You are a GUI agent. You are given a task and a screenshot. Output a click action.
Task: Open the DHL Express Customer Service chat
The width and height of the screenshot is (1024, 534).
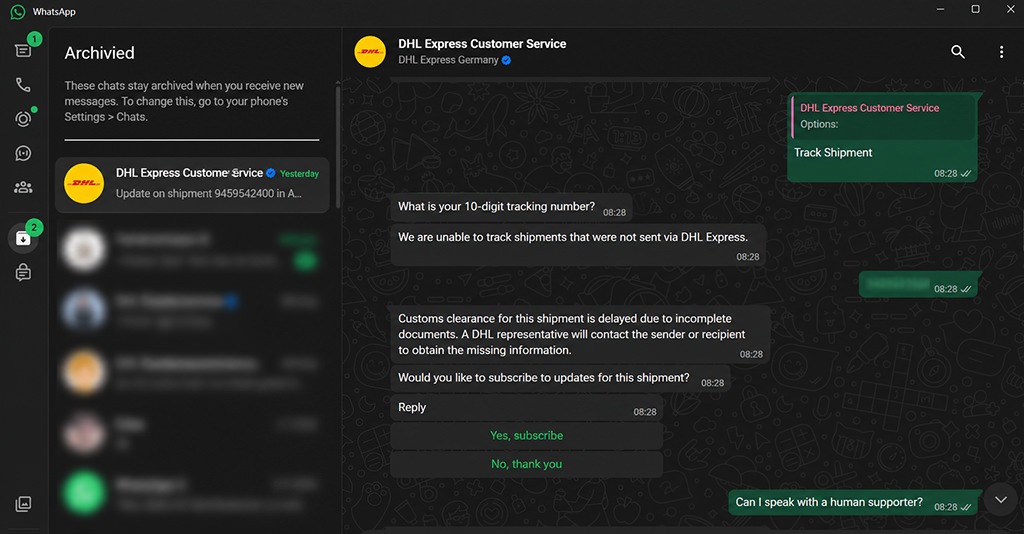click(192, 185)
